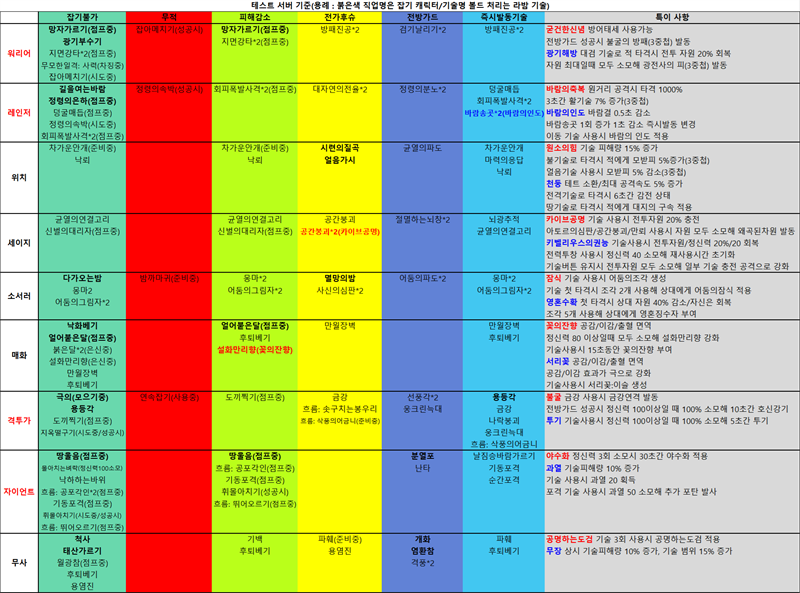Select the 특이 사항 column header
Image resolution: width=800 pixels, height=593 pixels.
[x=669, y=18]
